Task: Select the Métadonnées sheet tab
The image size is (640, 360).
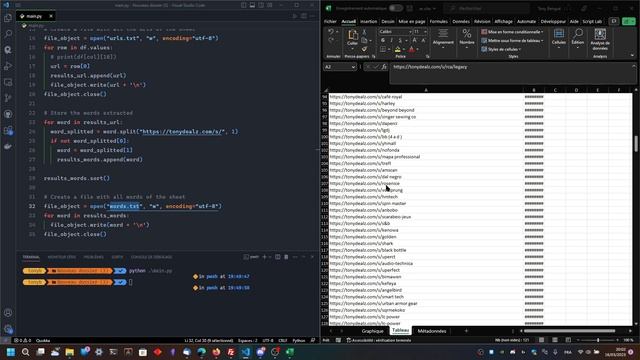Action: (x=432, y=331)
